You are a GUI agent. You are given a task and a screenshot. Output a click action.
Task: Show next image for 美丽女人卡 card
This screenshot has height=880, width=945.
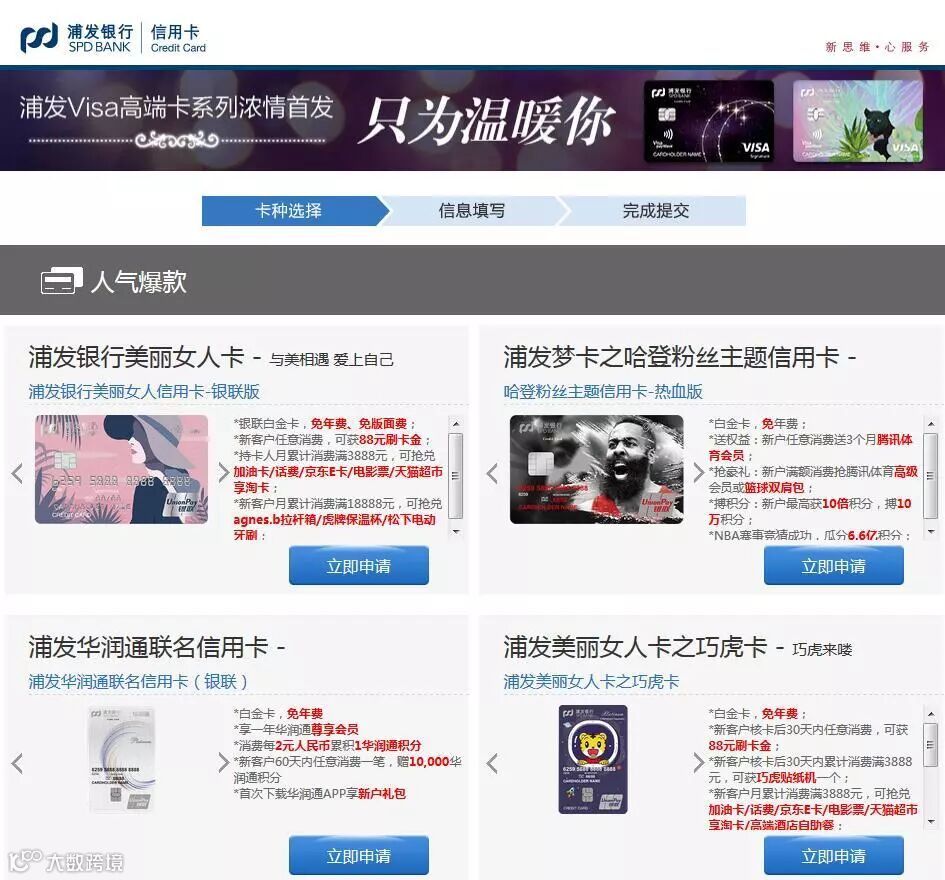[224, 473]
